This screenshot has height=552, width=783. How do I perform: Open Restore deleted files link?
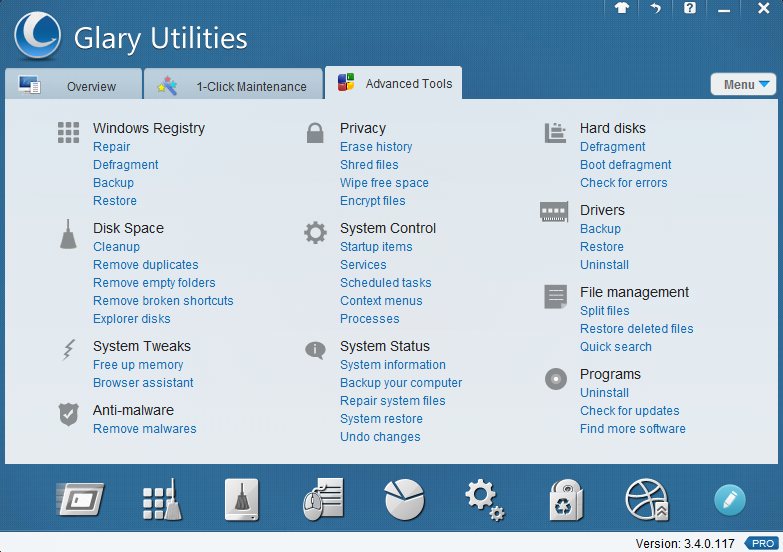click(637, 329)
